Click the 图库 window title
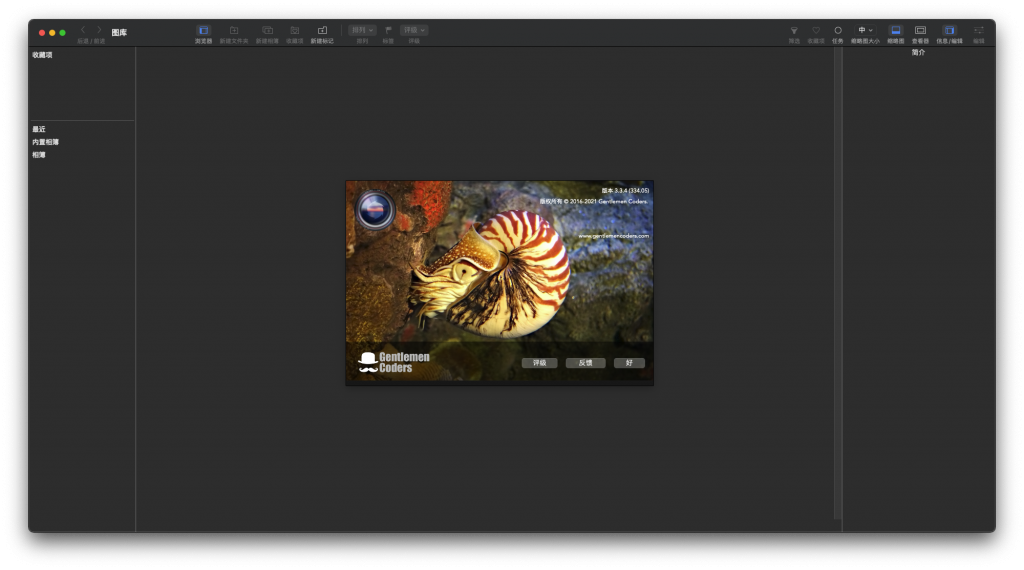The image size is (1024, 570). pyautogui.click(x=119, y=33)
